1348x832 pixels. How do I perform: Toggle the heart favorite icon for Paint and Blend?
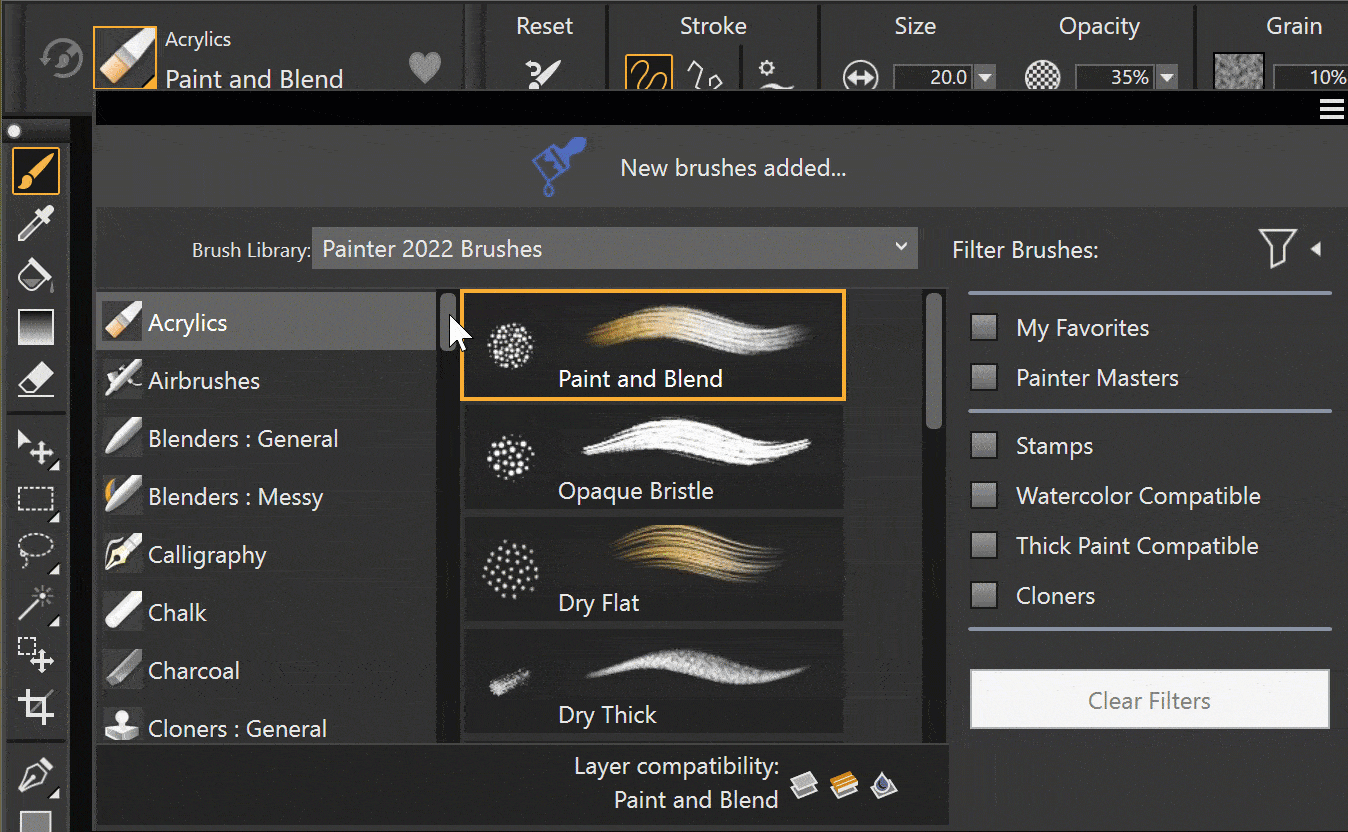click(x=424, y=67)
